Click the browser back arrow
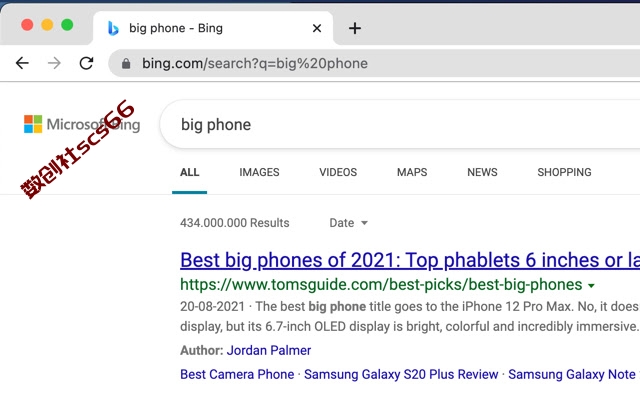 tap(22, 63)
